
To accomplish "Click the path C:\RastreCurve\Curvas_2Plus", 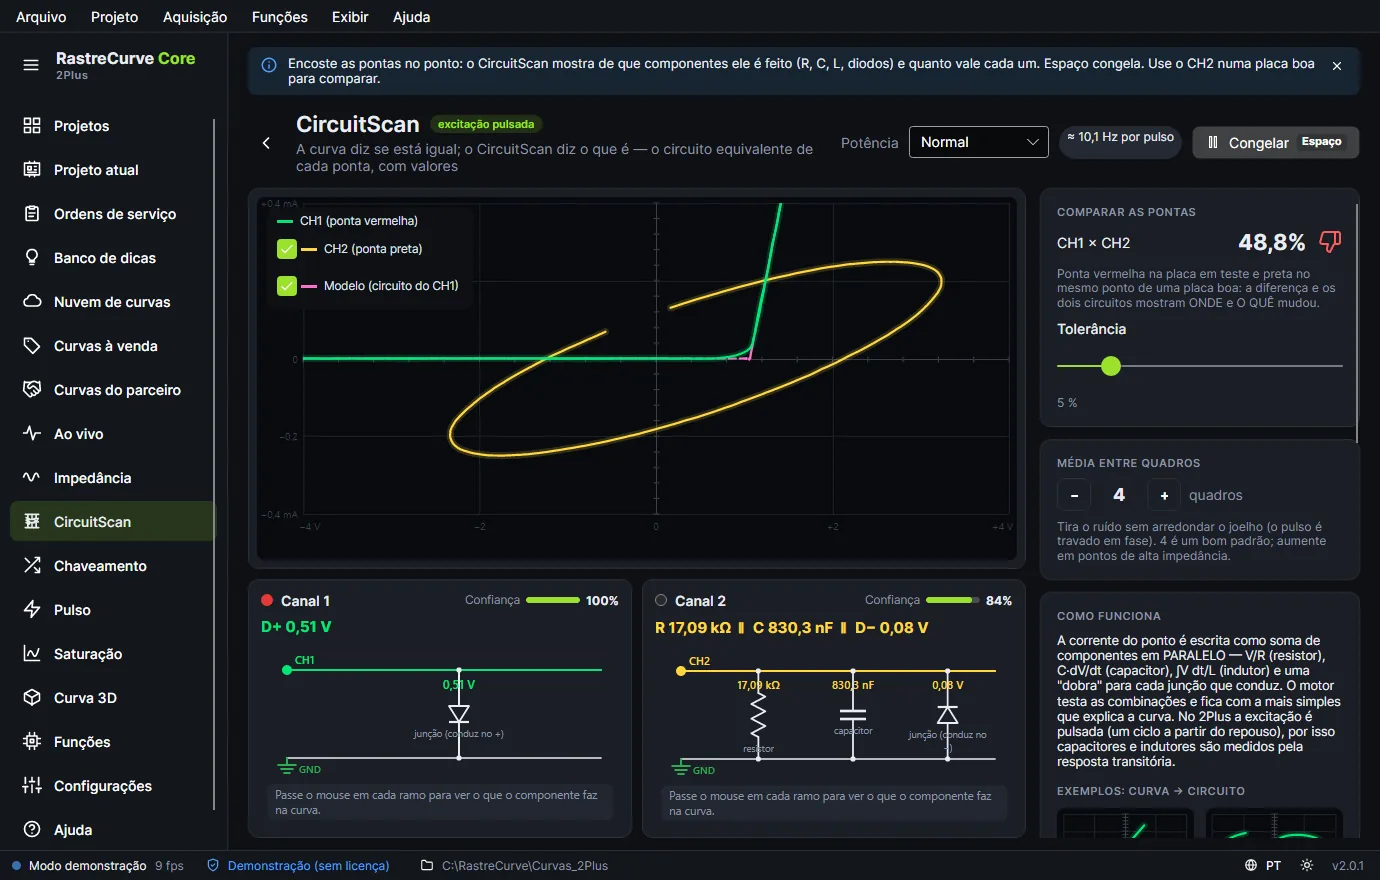I will (524, 865).
